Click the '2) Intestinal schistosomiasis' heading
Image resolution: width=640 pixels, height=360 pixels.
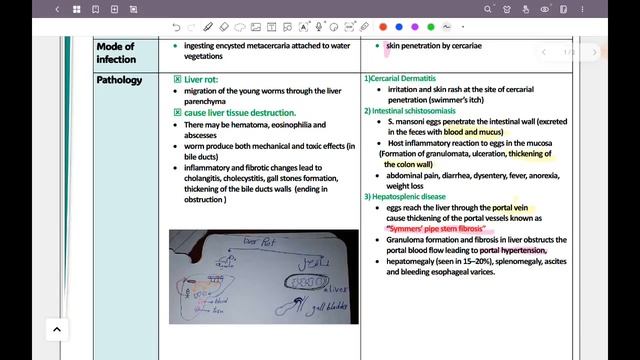click(410, 111)
